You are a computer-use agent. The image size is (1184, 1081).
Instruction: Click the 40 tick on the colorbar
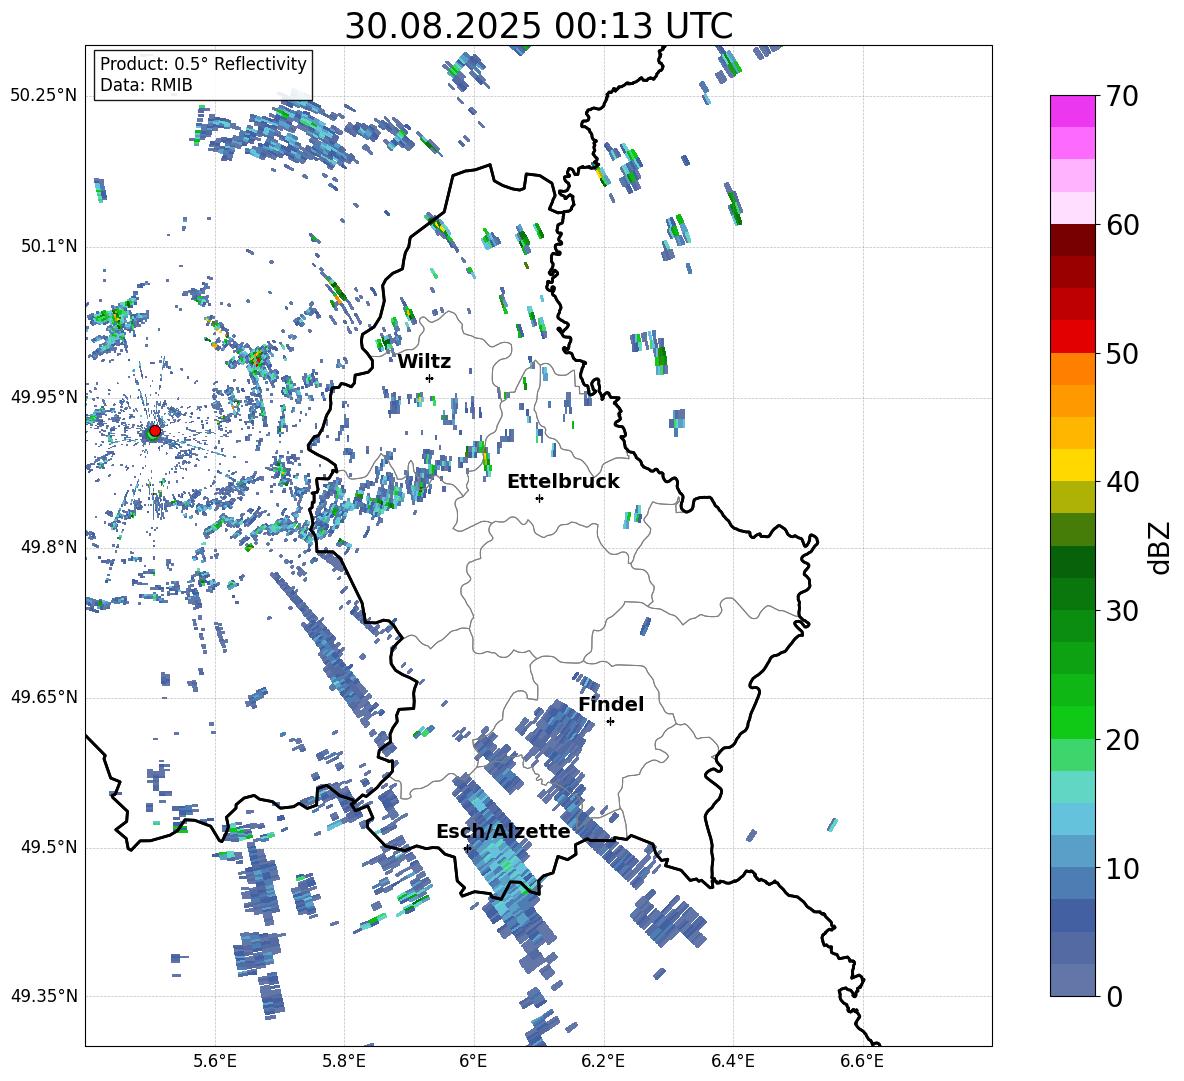(x=1122, y=482)
